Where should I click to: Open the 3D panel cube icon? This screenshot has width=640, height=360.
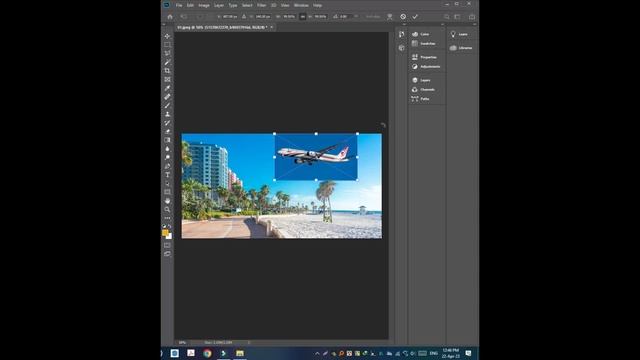(402, 48)
